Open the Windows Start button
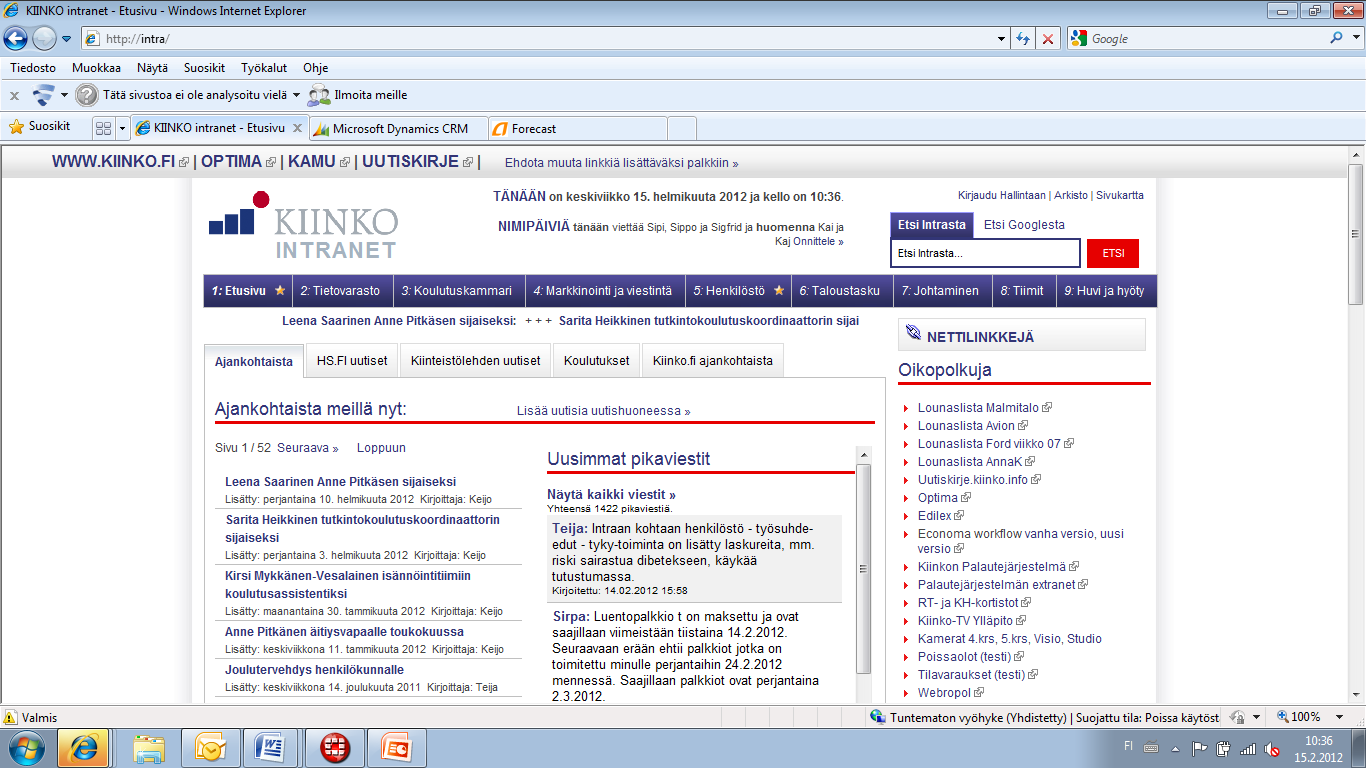 (x=26, y=748)
